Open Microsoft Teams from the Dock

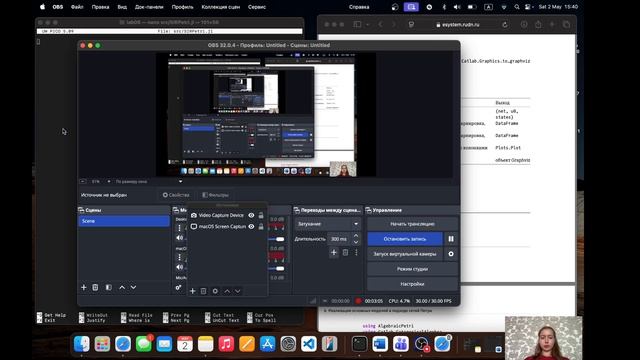click(x=400, y=344)
